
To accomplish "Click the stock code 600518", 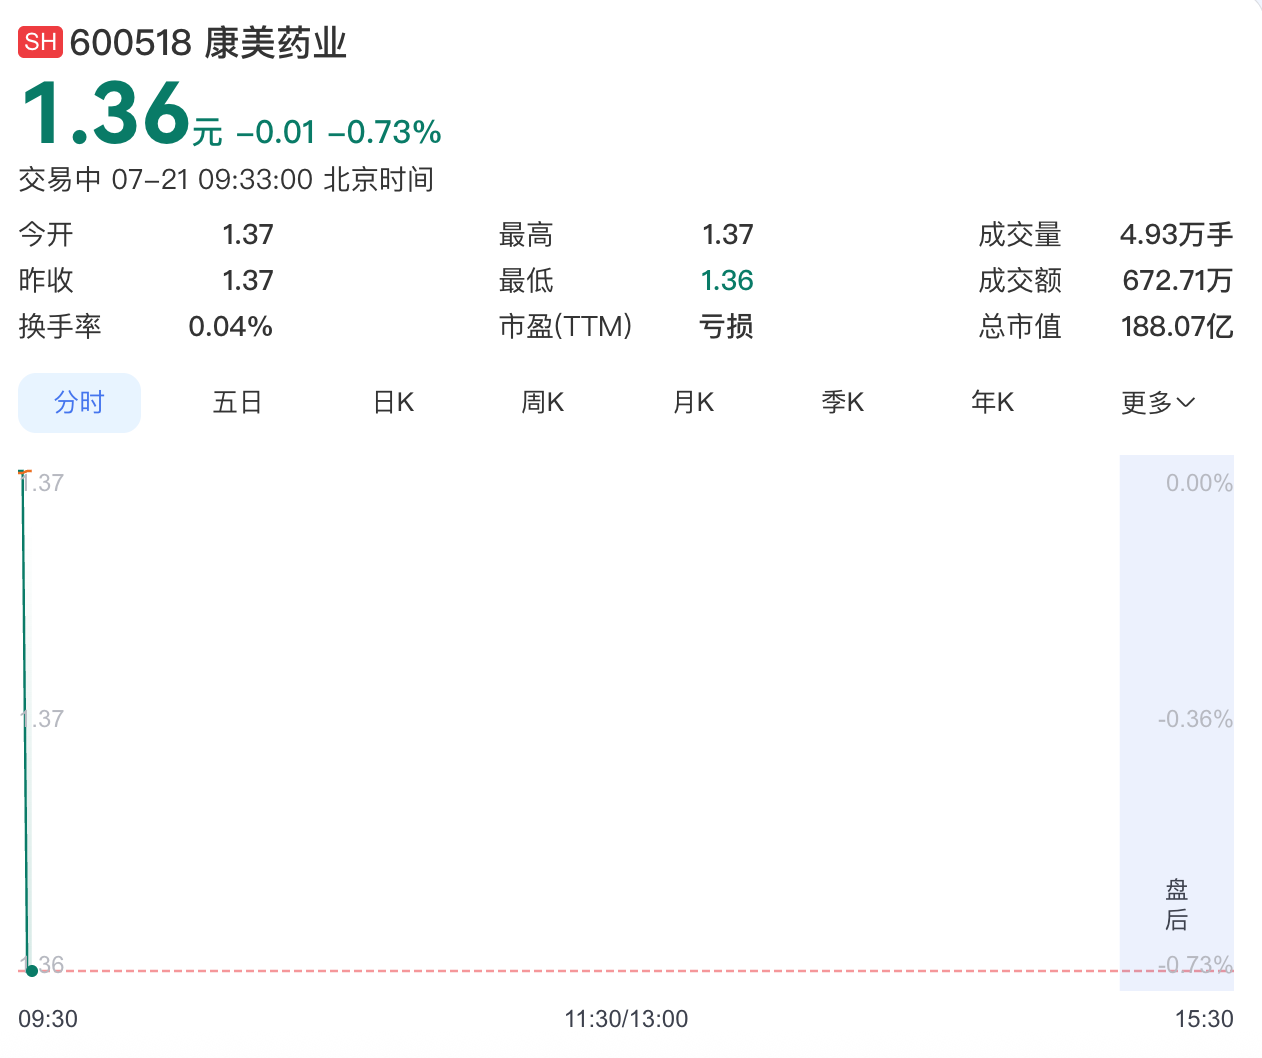I will point(131,43).
